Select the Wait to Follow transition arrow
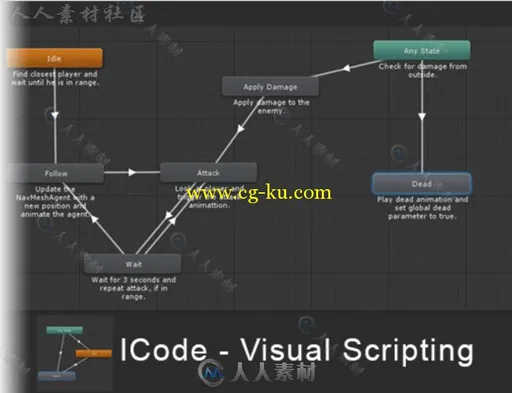 [95, 219]
